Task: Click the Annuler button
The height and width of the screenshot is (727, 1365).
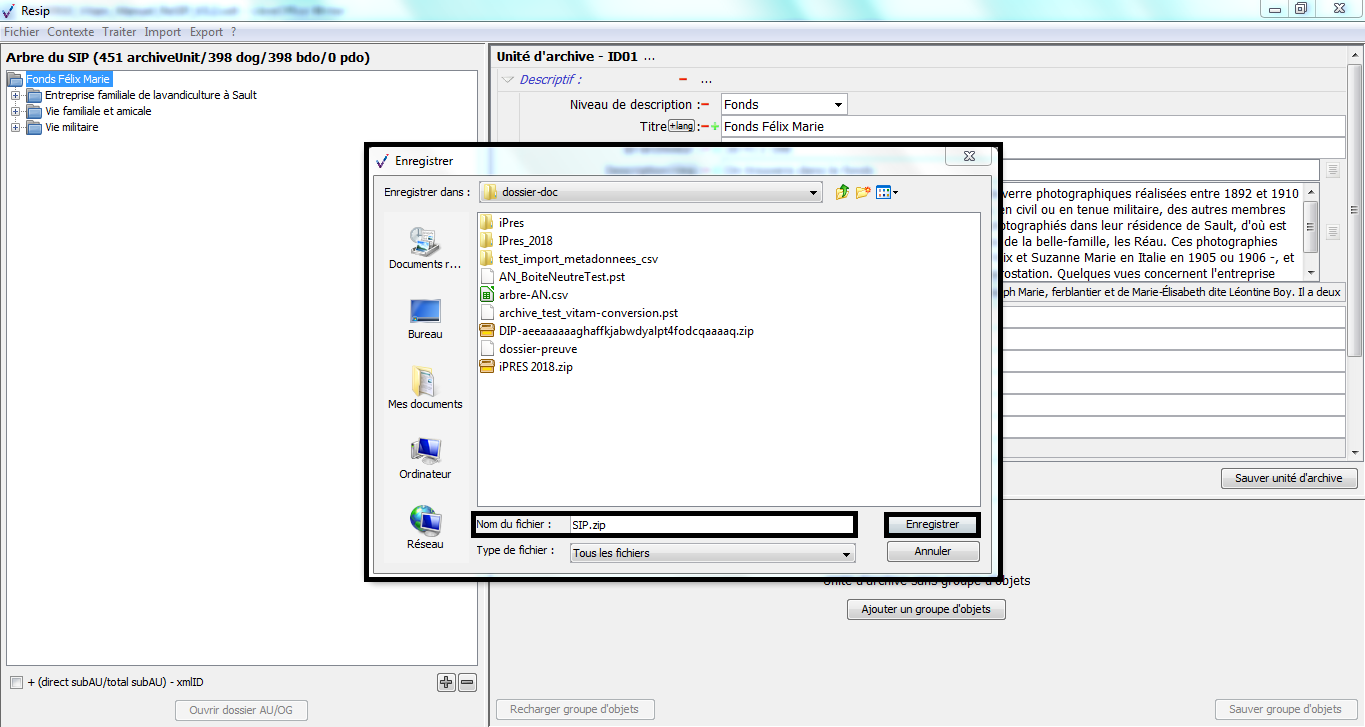Action: tap(932, 551)
